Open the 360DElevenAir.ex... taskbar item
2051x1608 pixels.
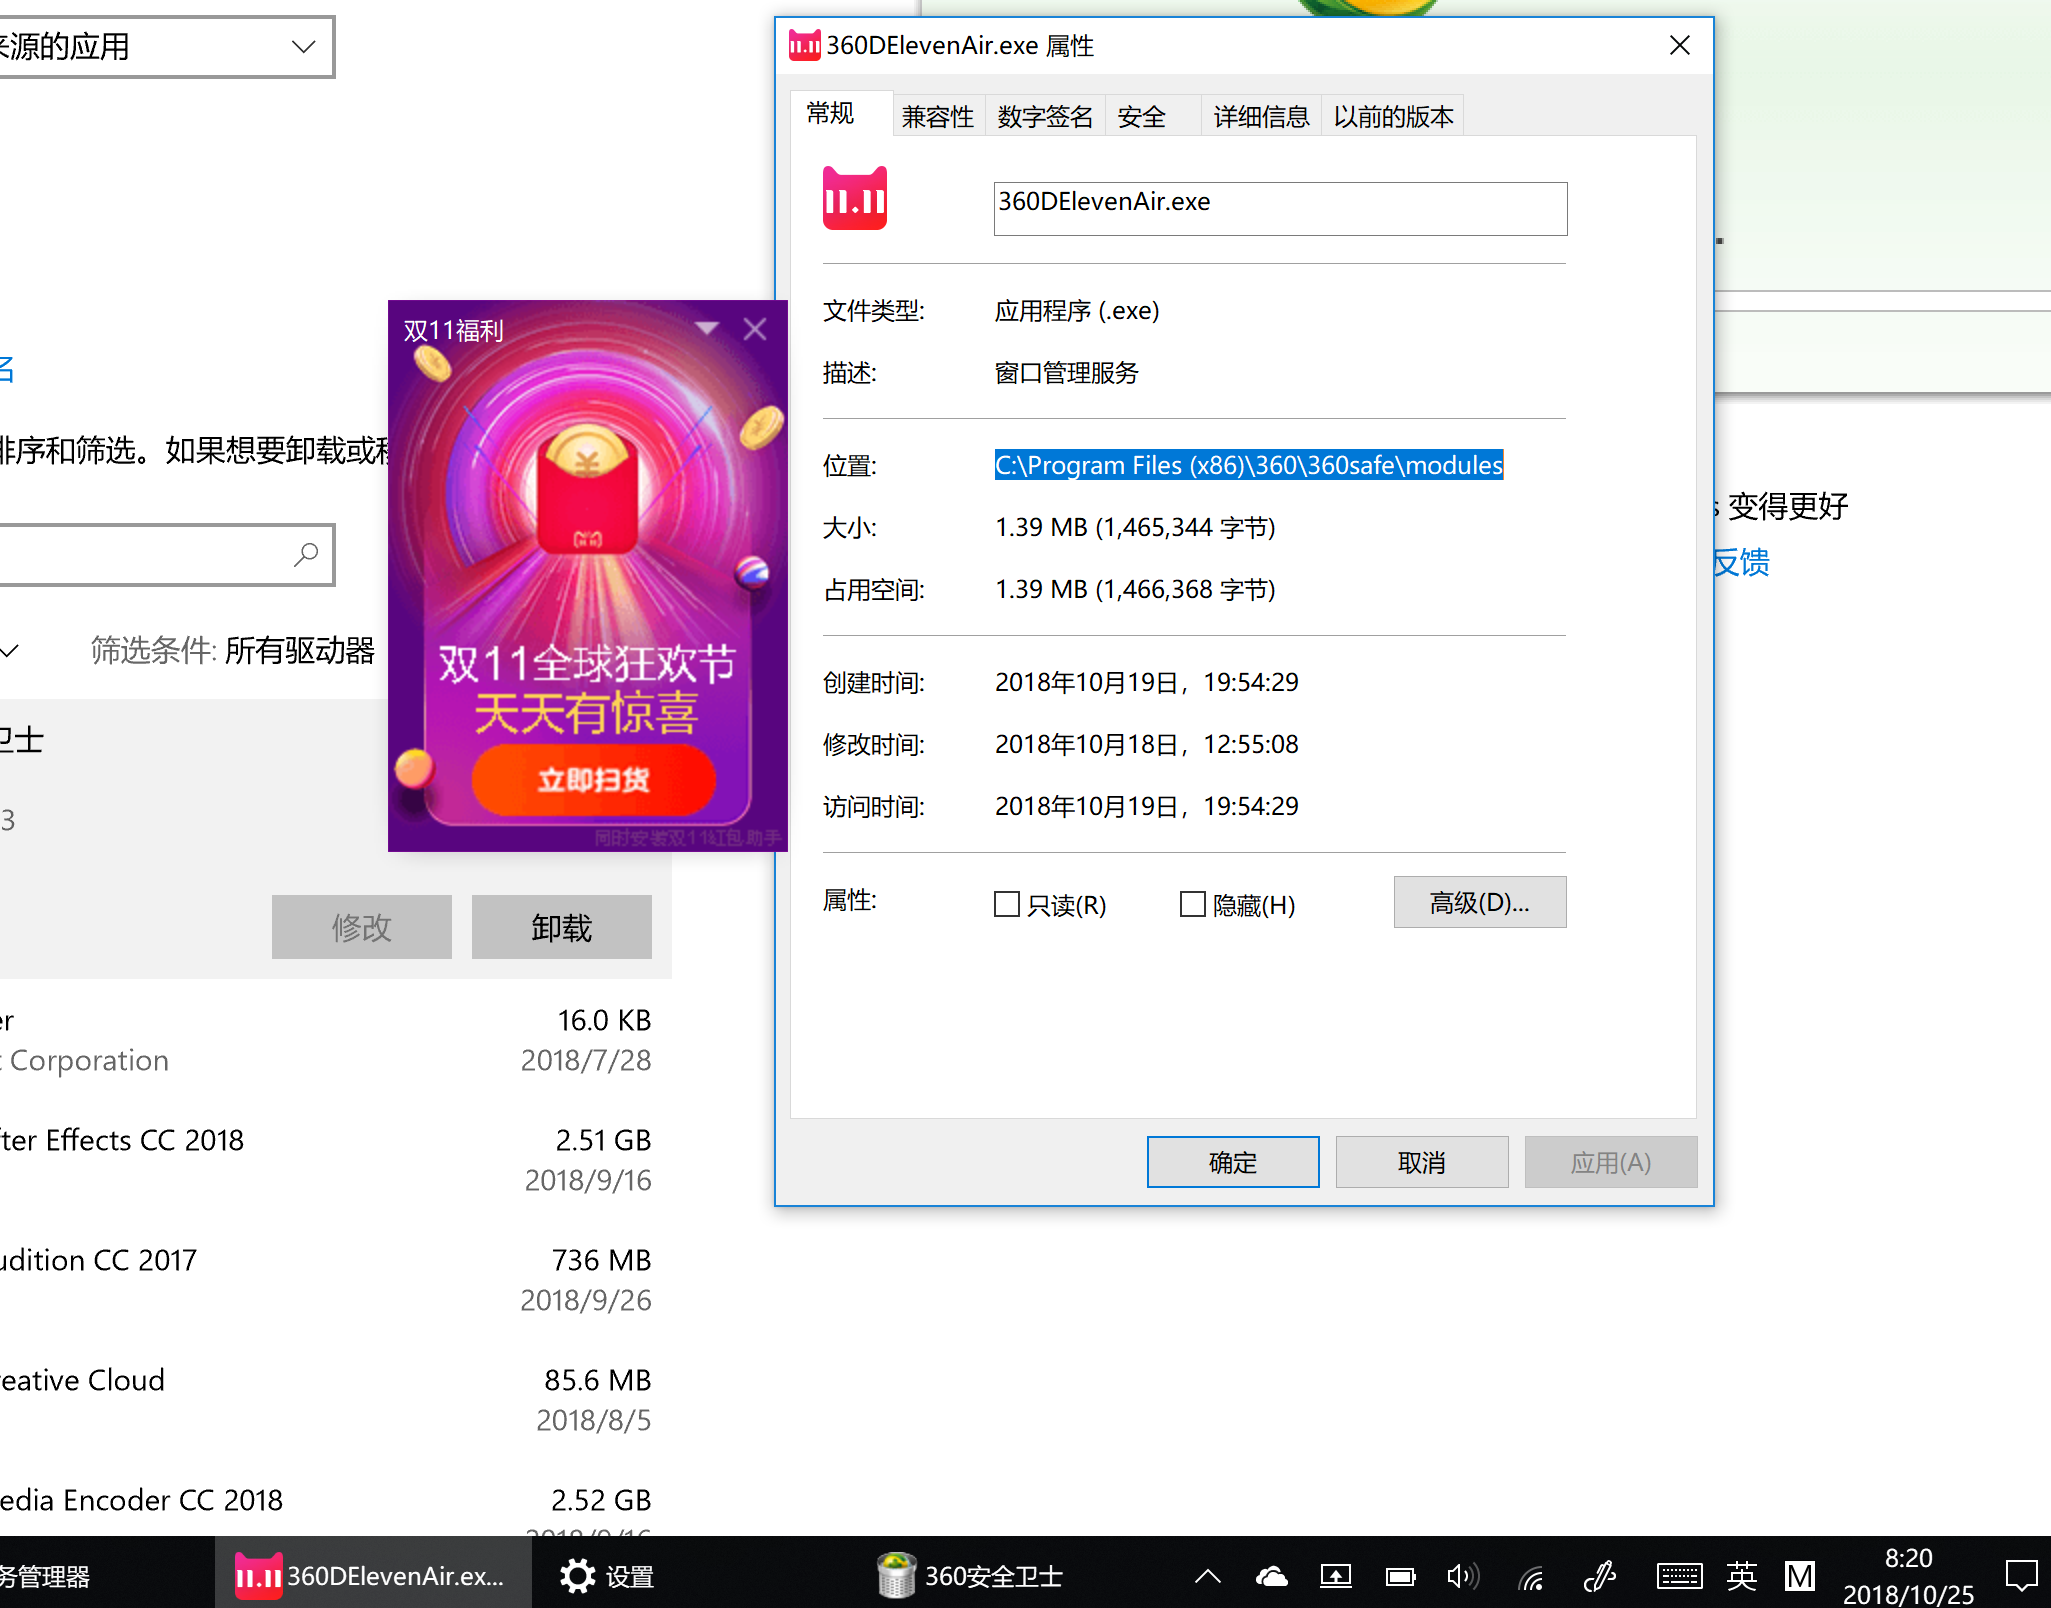372,1574
